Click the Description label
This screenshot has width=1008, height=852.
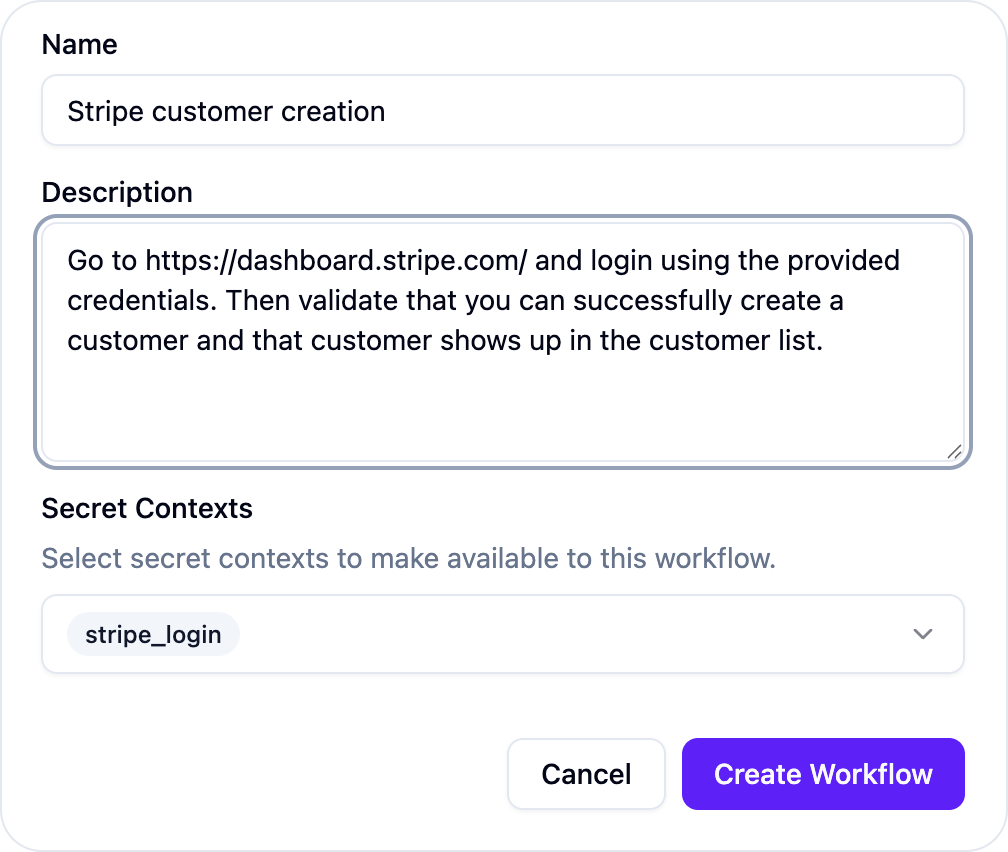pyautogui.click(x=116, y=192)
